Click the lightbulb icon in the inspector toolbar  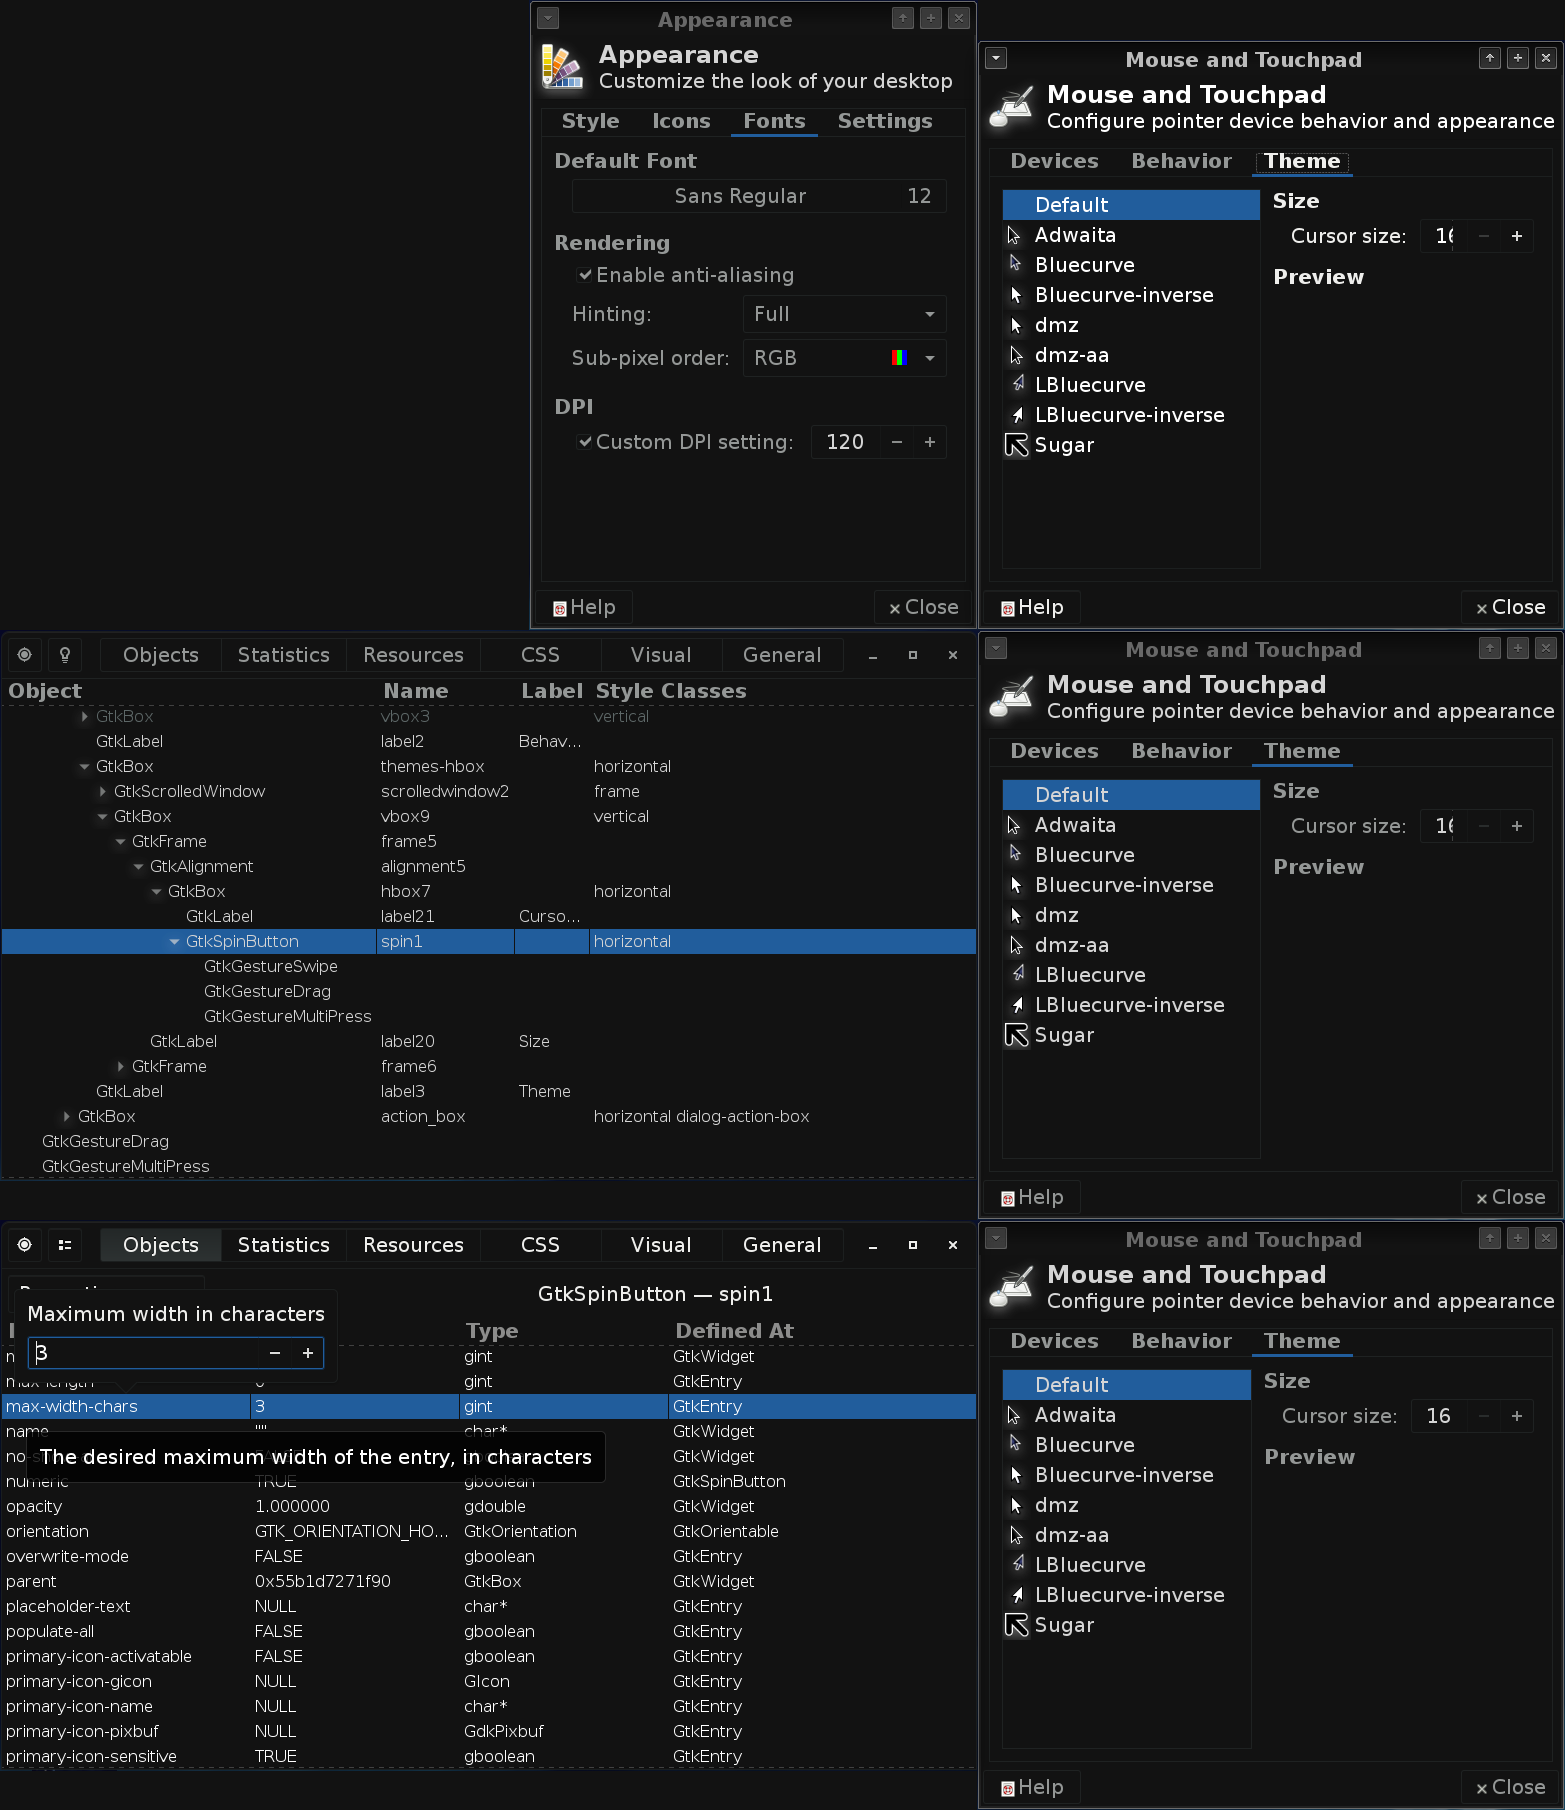[x=65, y=655]
